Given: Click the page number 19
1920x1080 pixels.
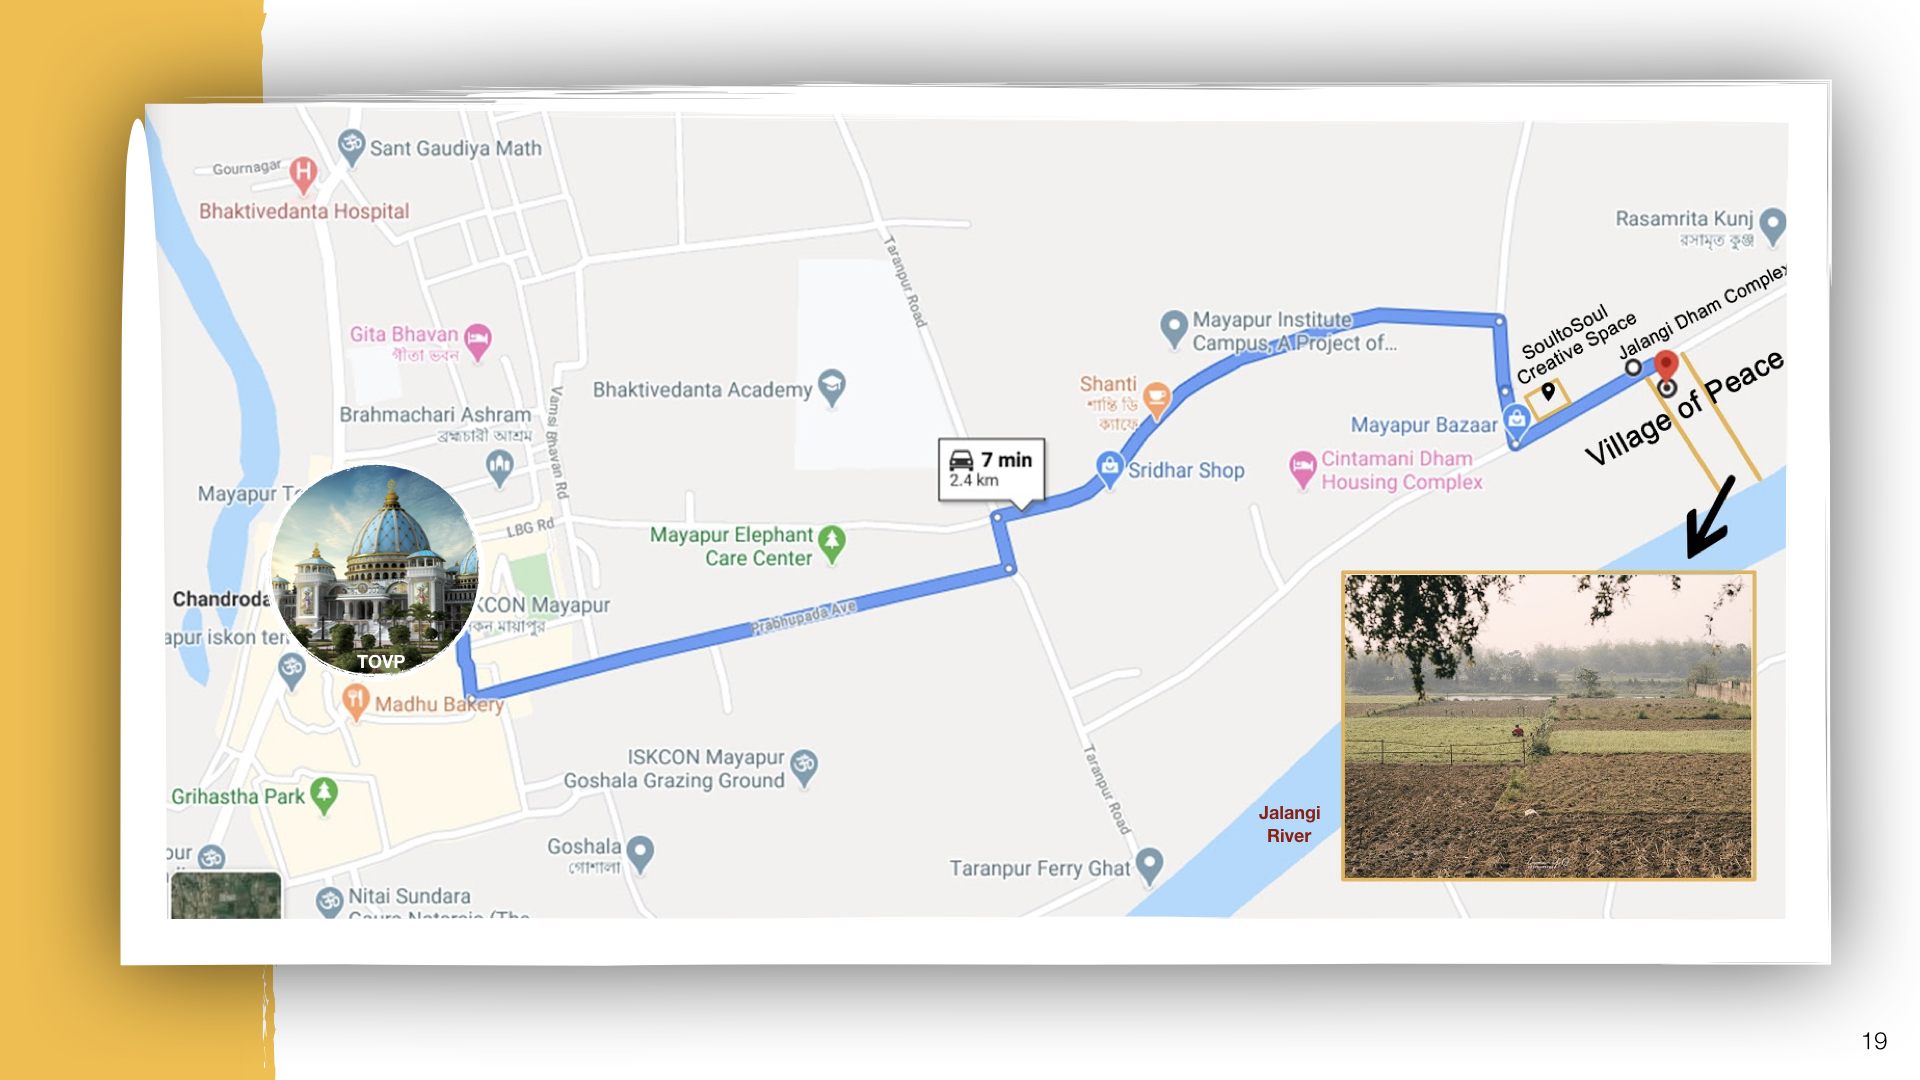Looking at the screenshot, I should pyautogui.click(x=1874, y=1041).
